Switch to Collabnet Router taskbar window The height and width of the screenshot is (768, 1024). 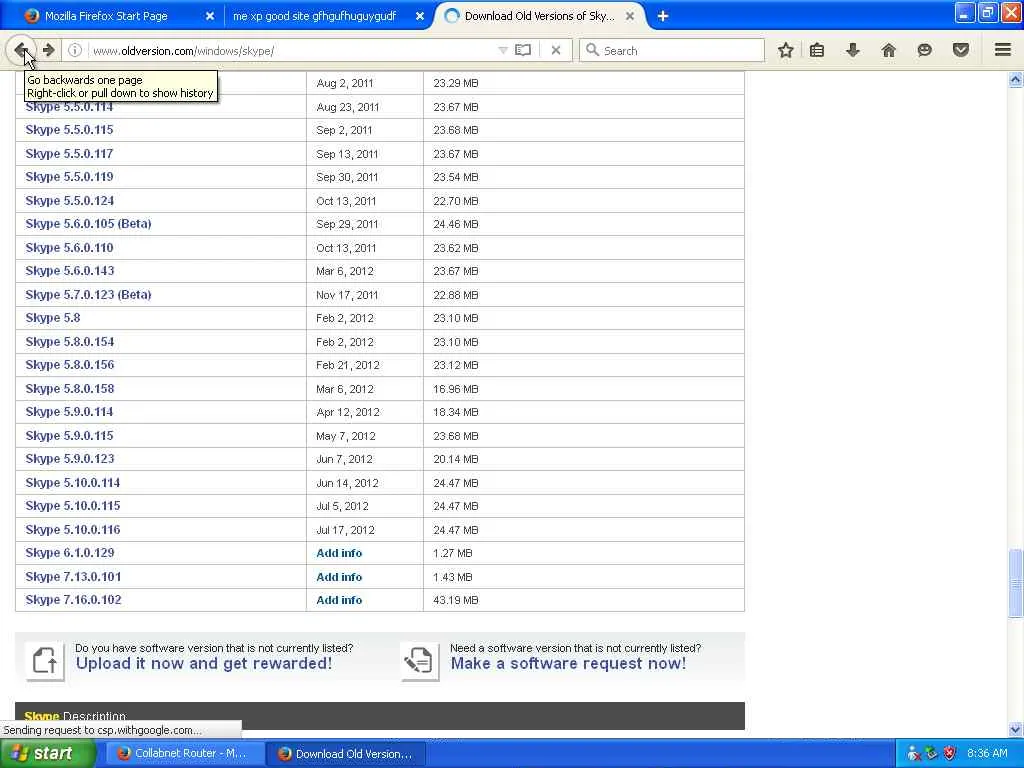(185, 754)
